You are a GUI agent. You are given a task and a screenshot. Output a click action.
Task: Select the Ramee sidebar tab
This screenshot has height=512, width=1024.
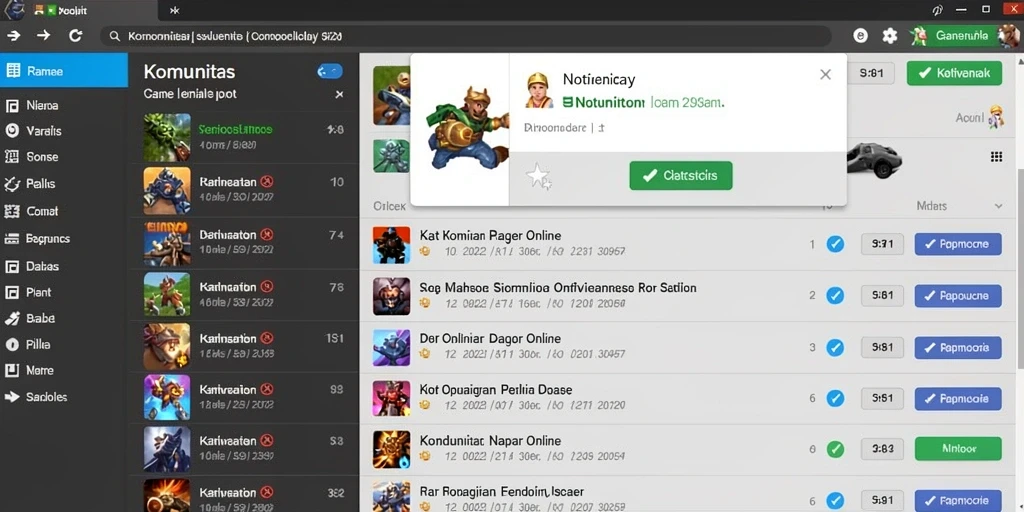tap(64, 71)
